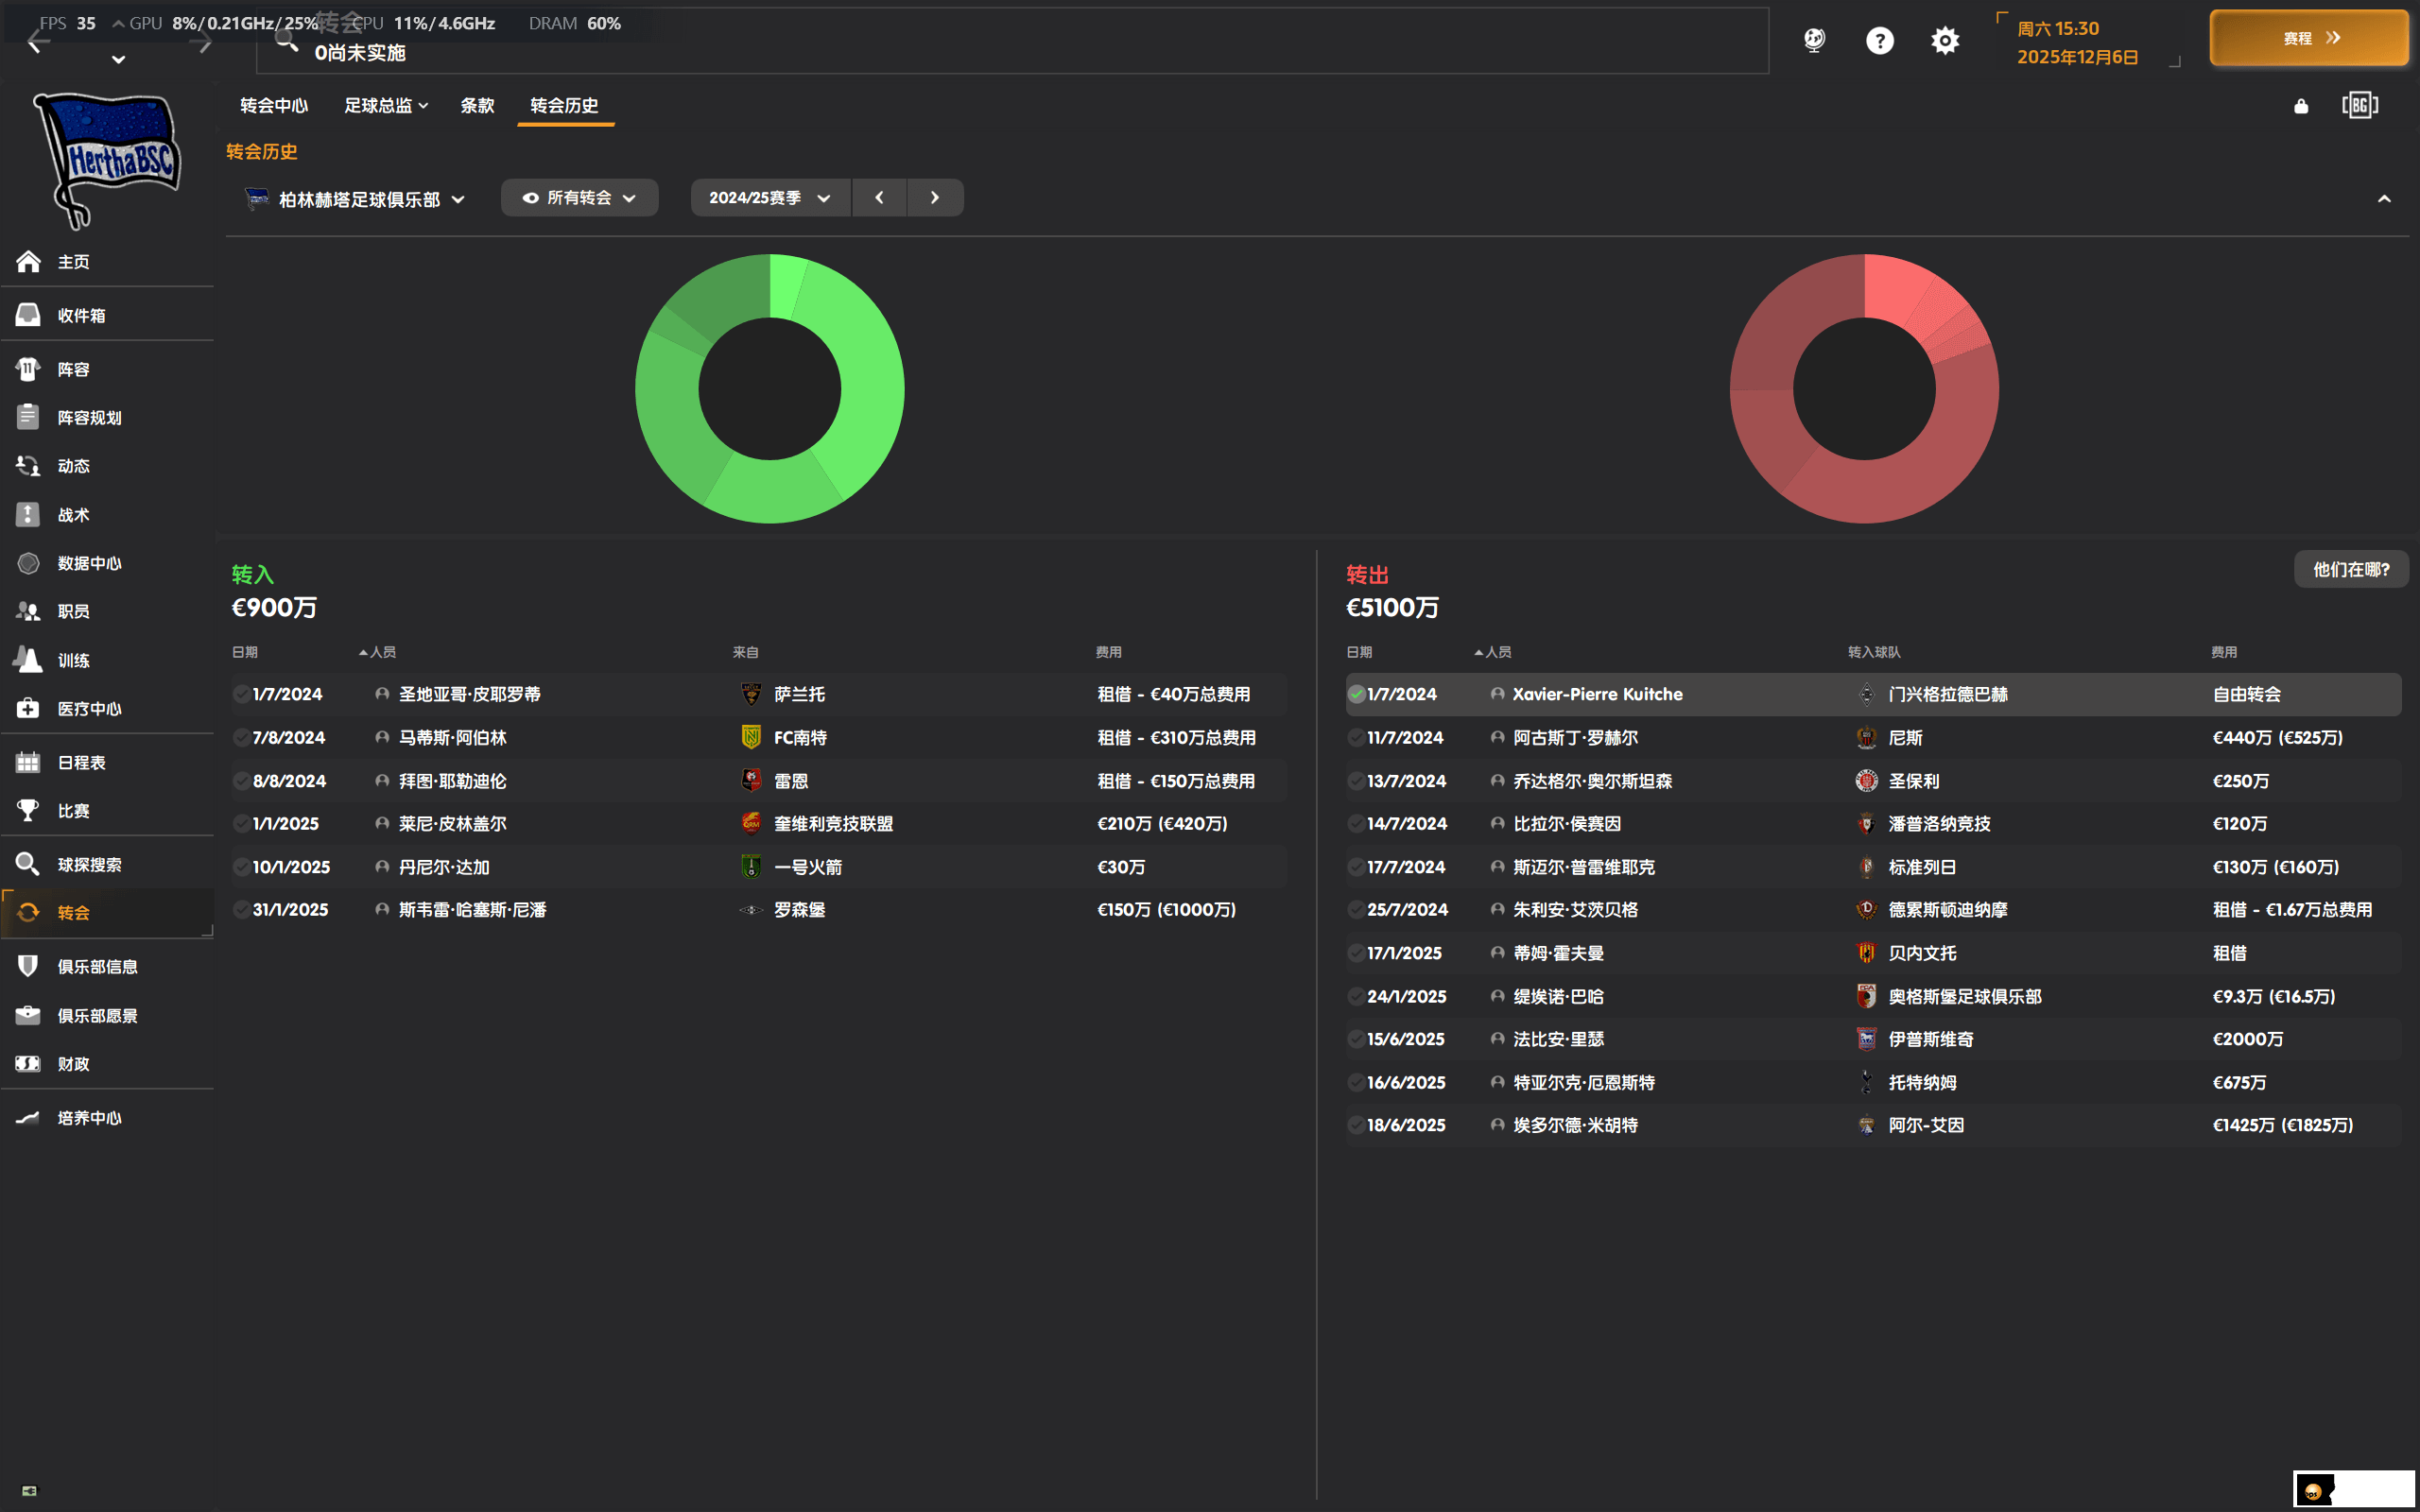Image resolution: width=2420 pixels, height=1512 pixels.
Task: Click the globe world icon in top bar
Action: pos(1814,40)
